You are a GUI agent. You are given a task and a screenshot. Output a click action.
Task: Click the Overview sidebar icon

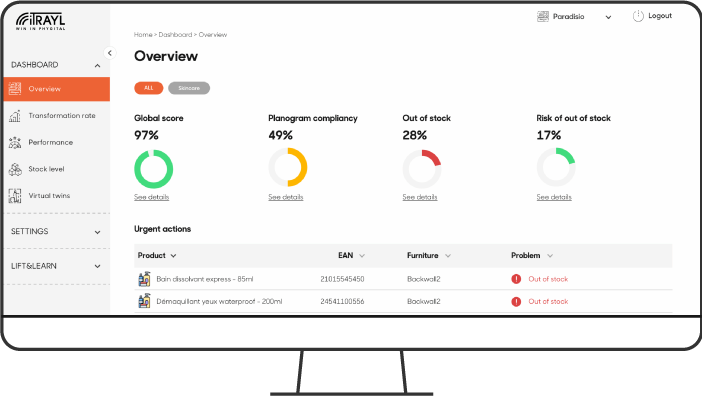[15, 89]
